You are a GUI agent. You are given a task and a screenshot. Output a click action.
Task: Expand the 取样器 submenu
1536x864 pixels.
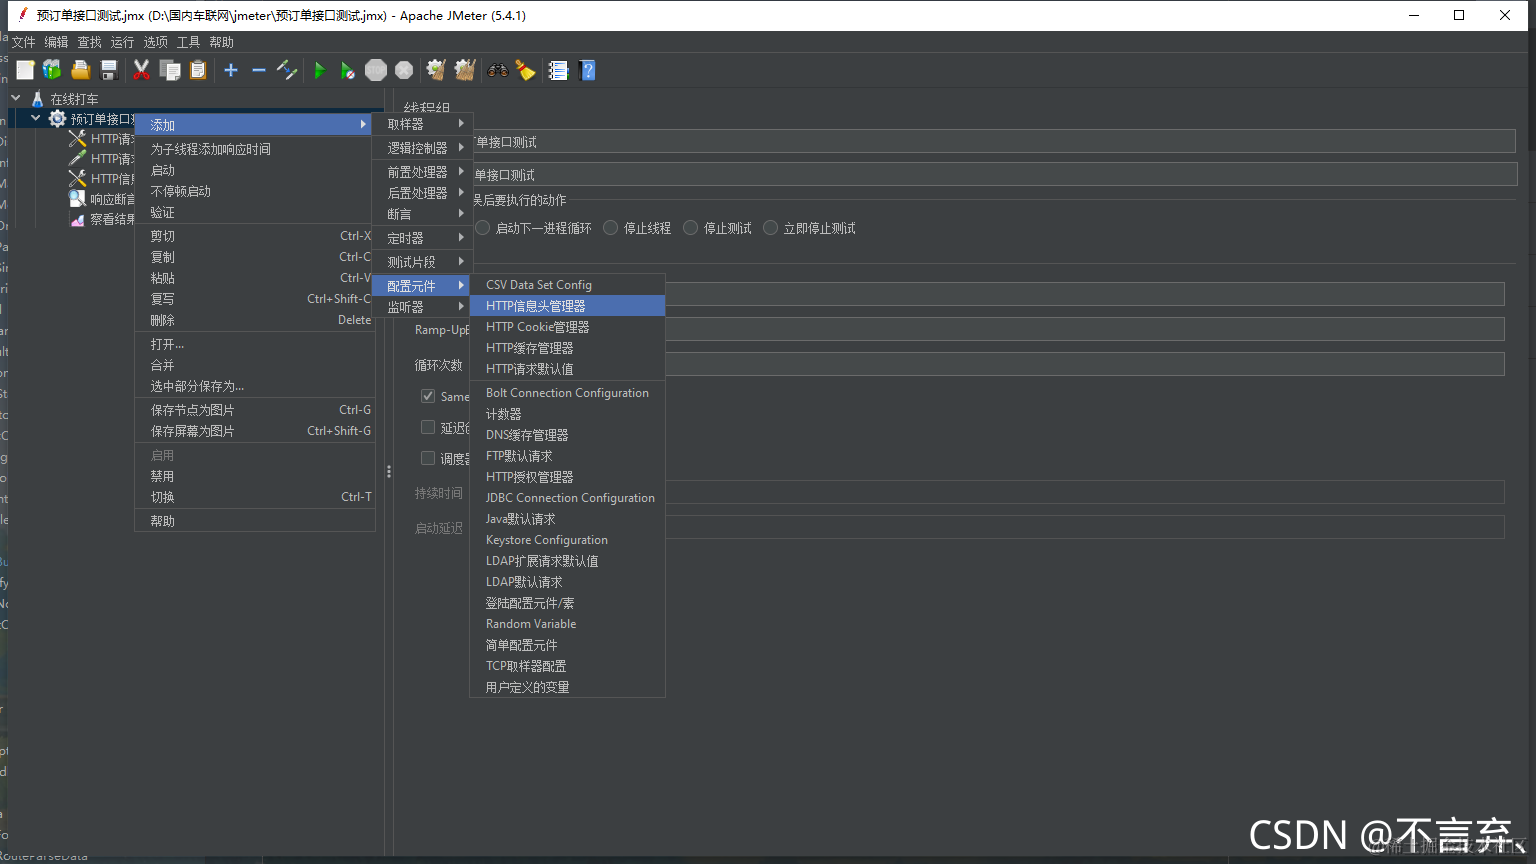click(x=421, y=124)
